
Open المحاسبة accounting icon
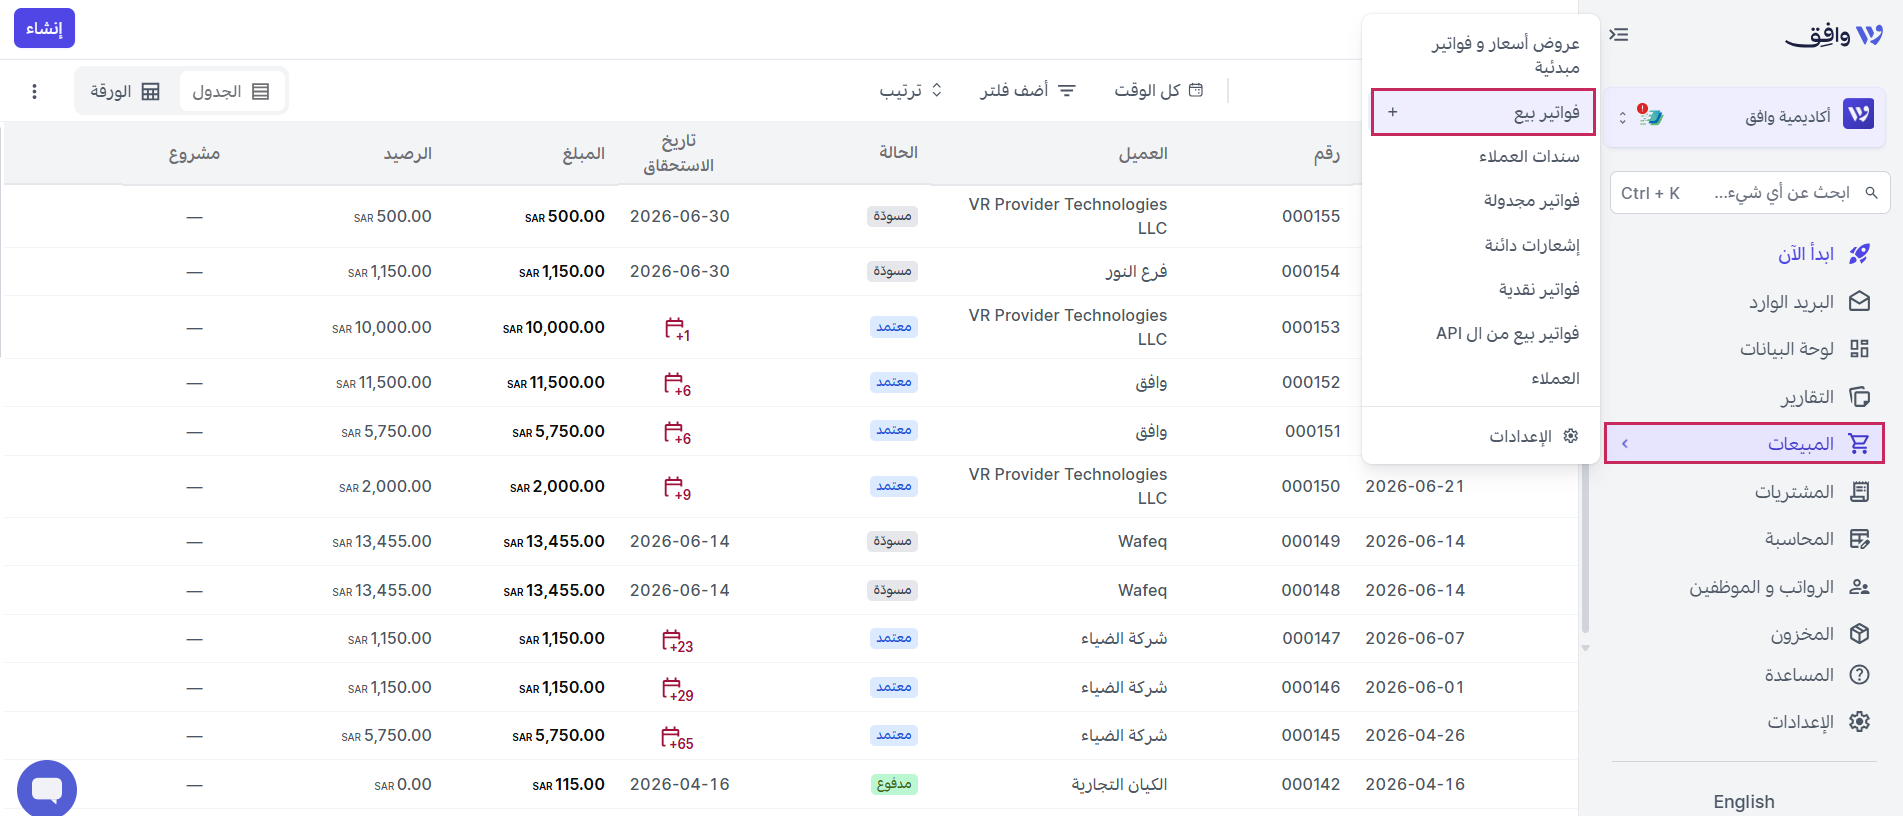[1859, 539]
